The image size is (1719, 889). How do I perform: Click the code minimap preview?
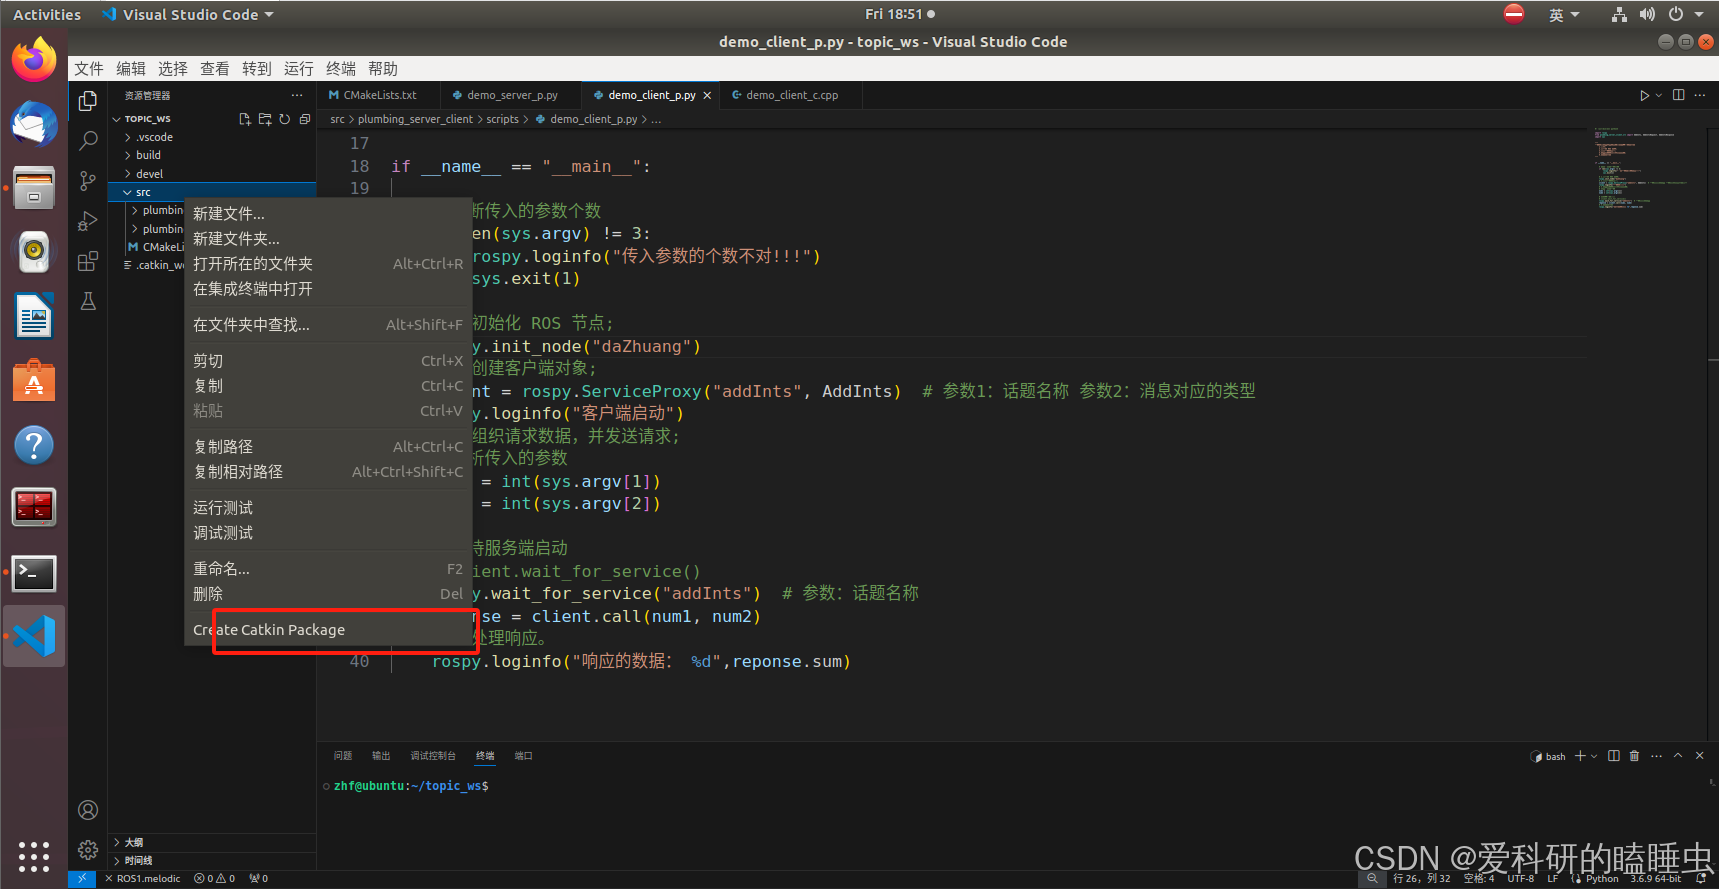1640,168
